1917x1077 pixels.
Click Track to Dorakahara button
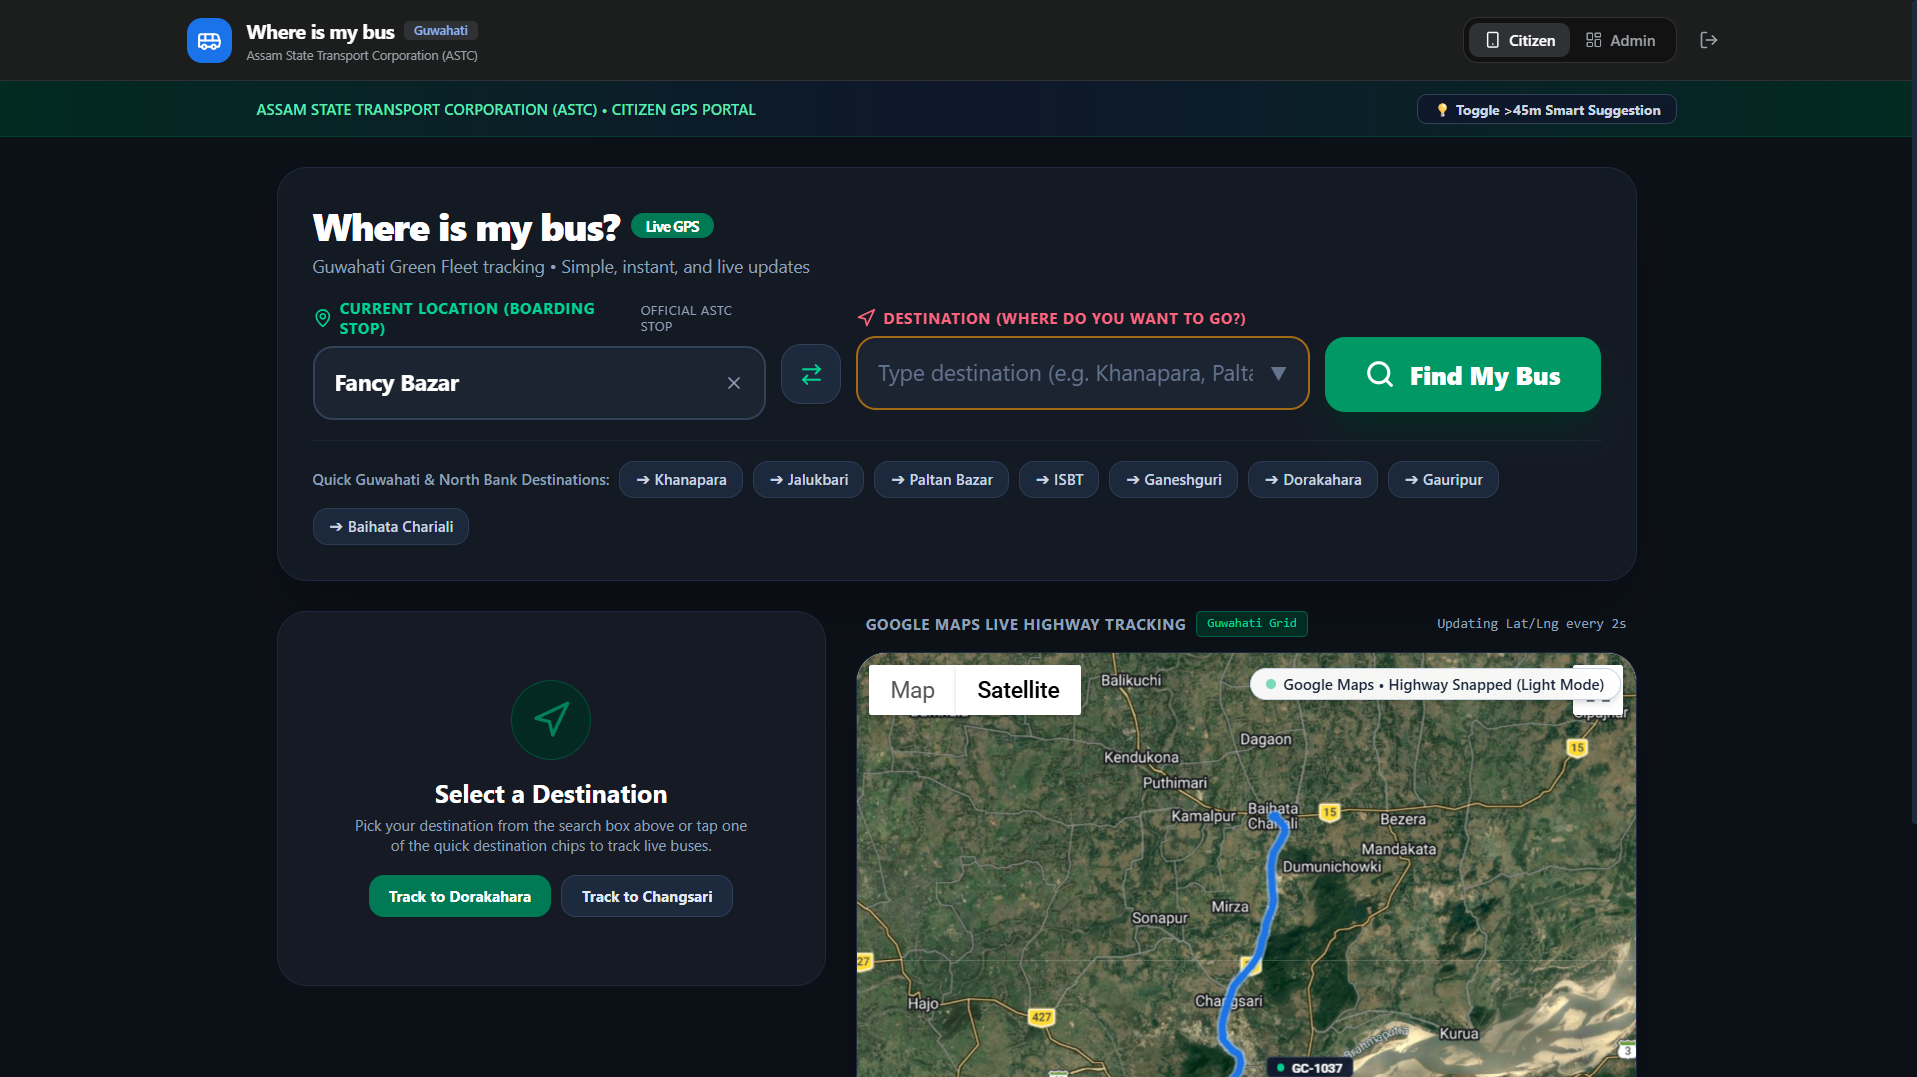460,896
